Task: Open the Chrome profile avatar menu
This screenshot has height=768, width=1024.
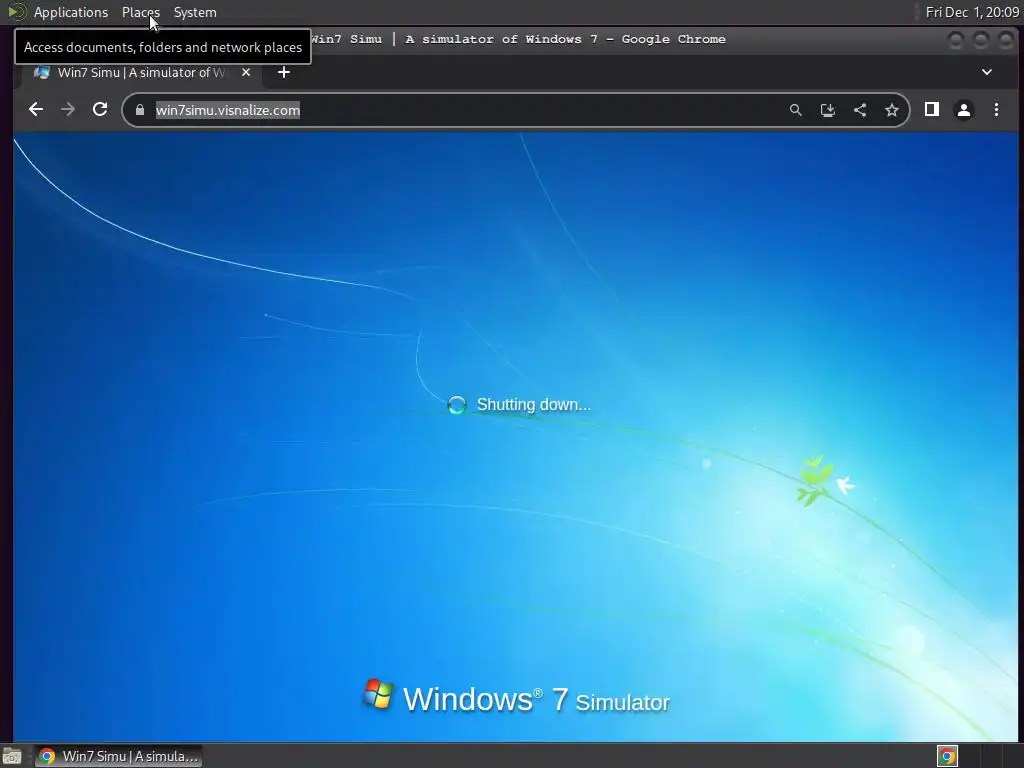Action: click(x=964, y=110)
